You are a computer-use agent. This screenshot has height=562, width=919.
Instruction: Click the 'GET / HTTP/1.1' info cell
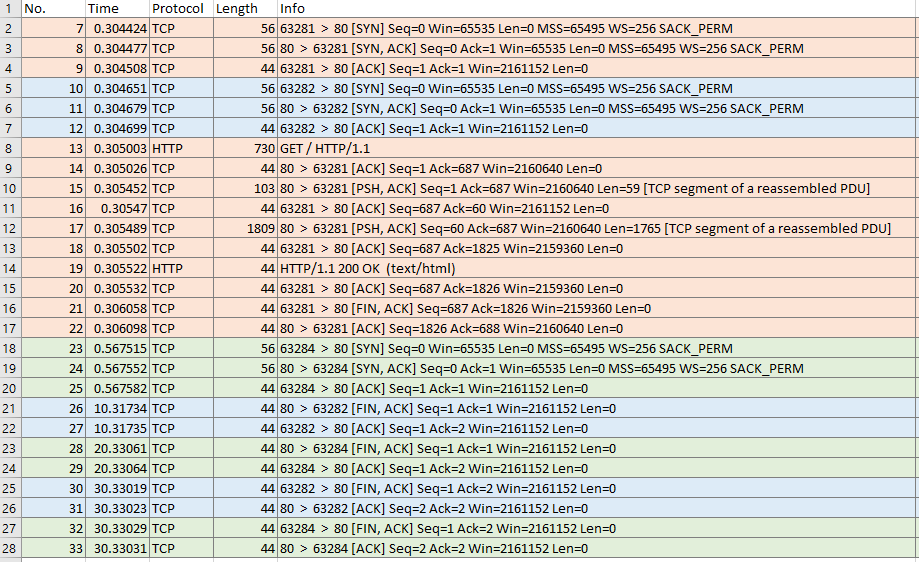tap(598, 148)
